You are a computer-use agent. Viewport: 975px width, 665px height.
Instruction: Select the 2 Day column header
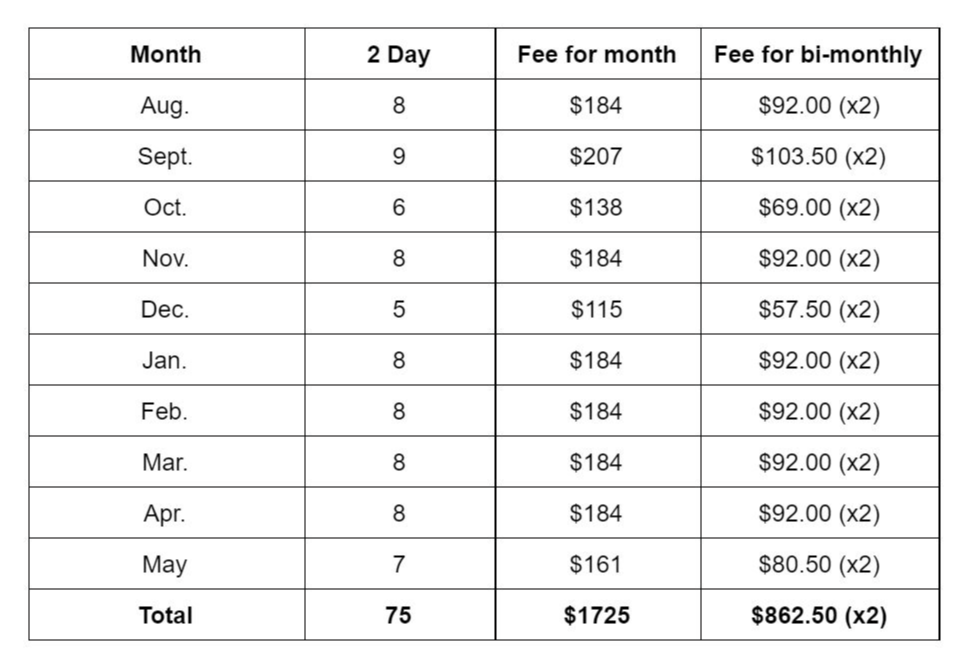398,54
